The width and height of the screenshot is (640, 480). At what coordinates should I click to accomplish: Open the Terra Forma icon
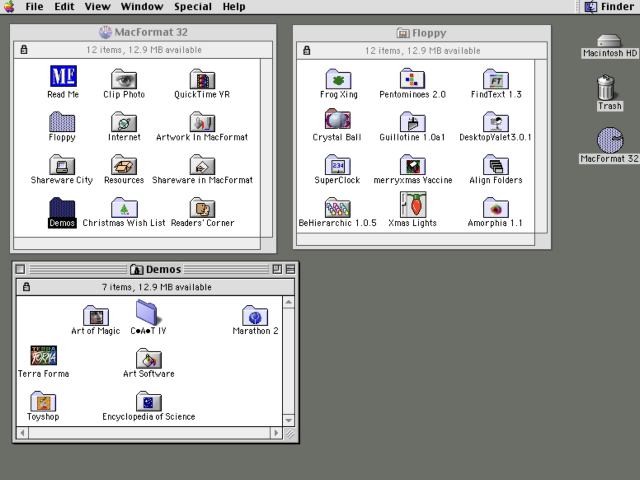point(44,355)
